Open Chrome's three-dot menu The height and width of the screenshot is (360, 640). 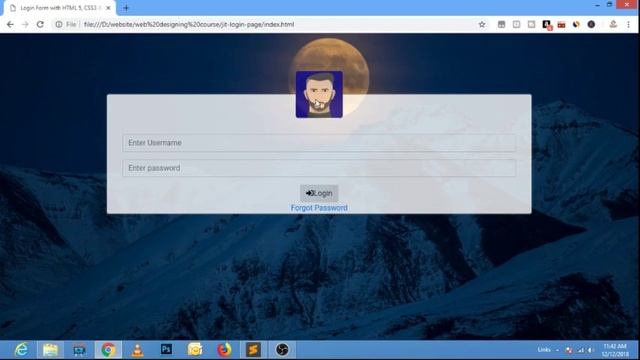click(x=629, y=24)
